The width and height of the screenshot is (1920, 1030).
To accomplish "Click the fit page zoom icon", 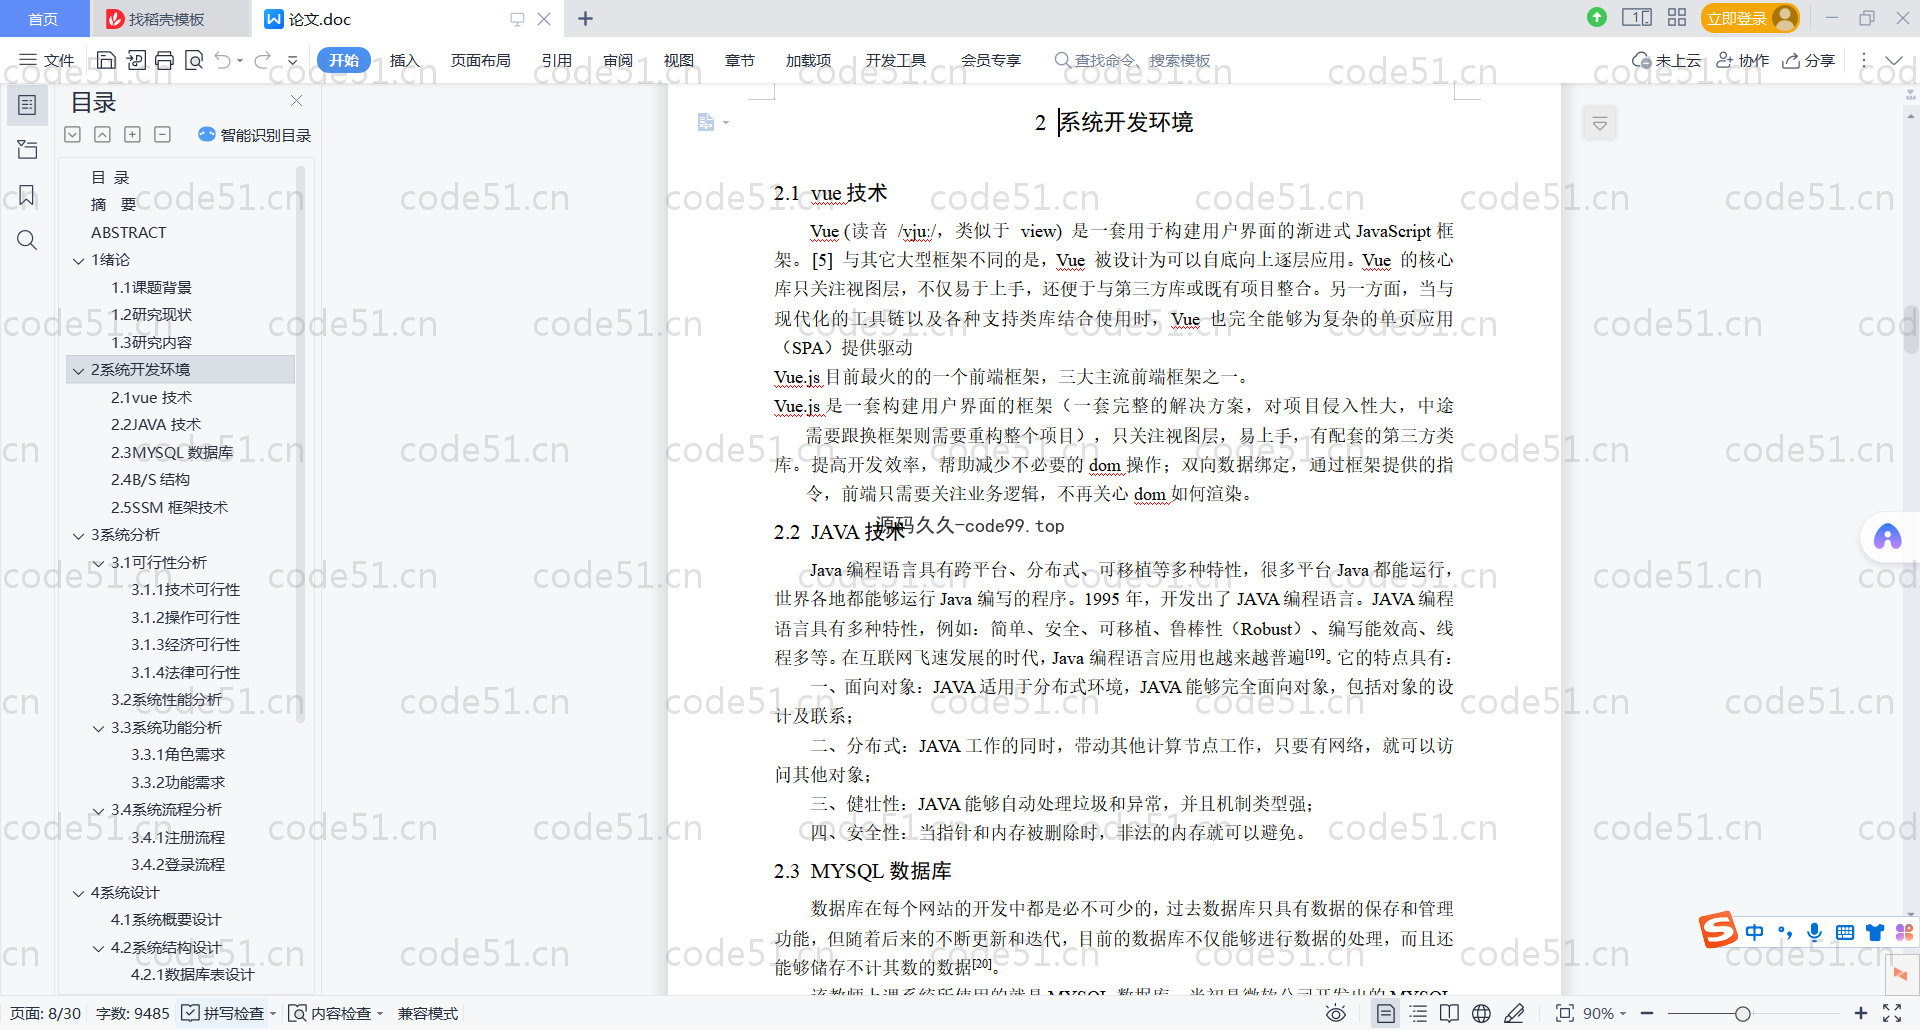I will [x=1565, y=1013].
